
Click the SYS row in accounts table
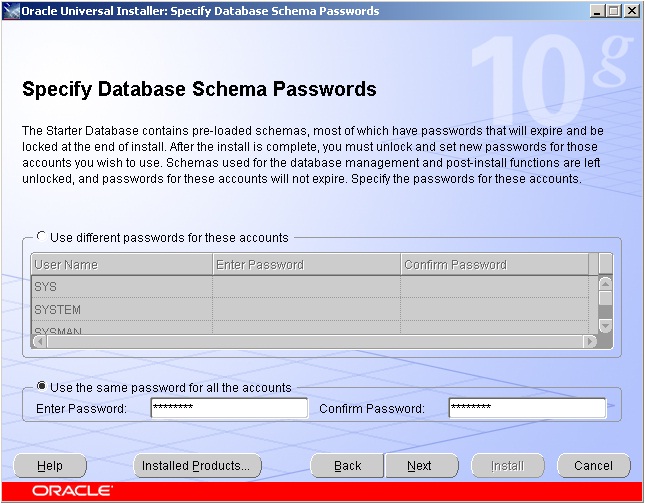121,287
